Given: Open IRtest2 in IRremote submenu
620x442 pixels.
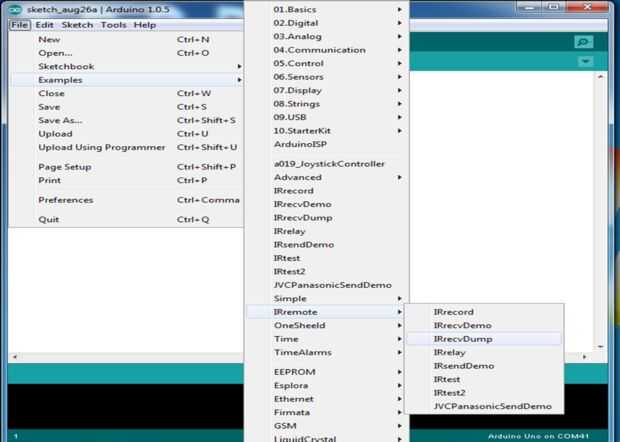Looking at the screenshot, I should [484, 393].
